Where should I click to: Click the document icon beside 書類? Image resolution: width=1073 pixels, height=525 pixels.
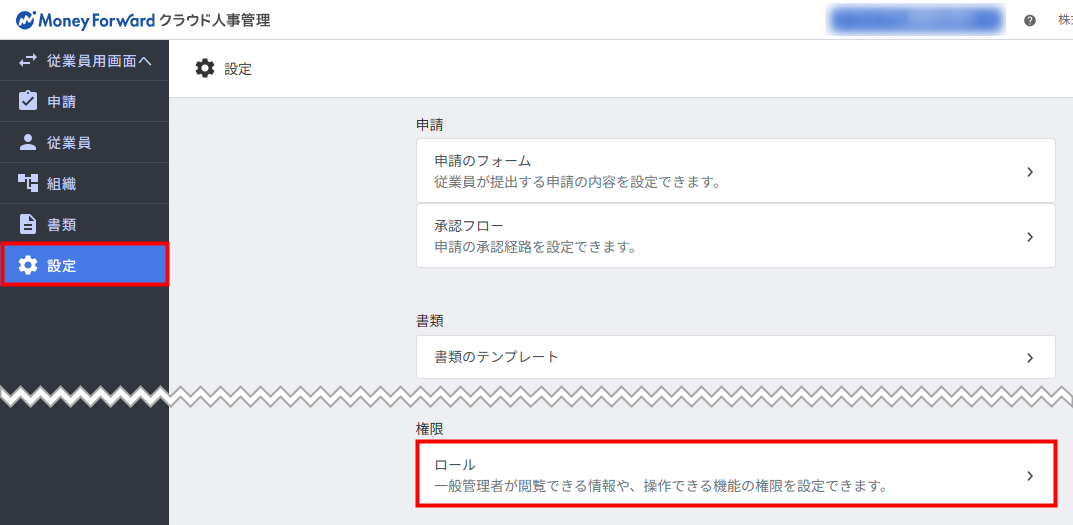(28, 224)
